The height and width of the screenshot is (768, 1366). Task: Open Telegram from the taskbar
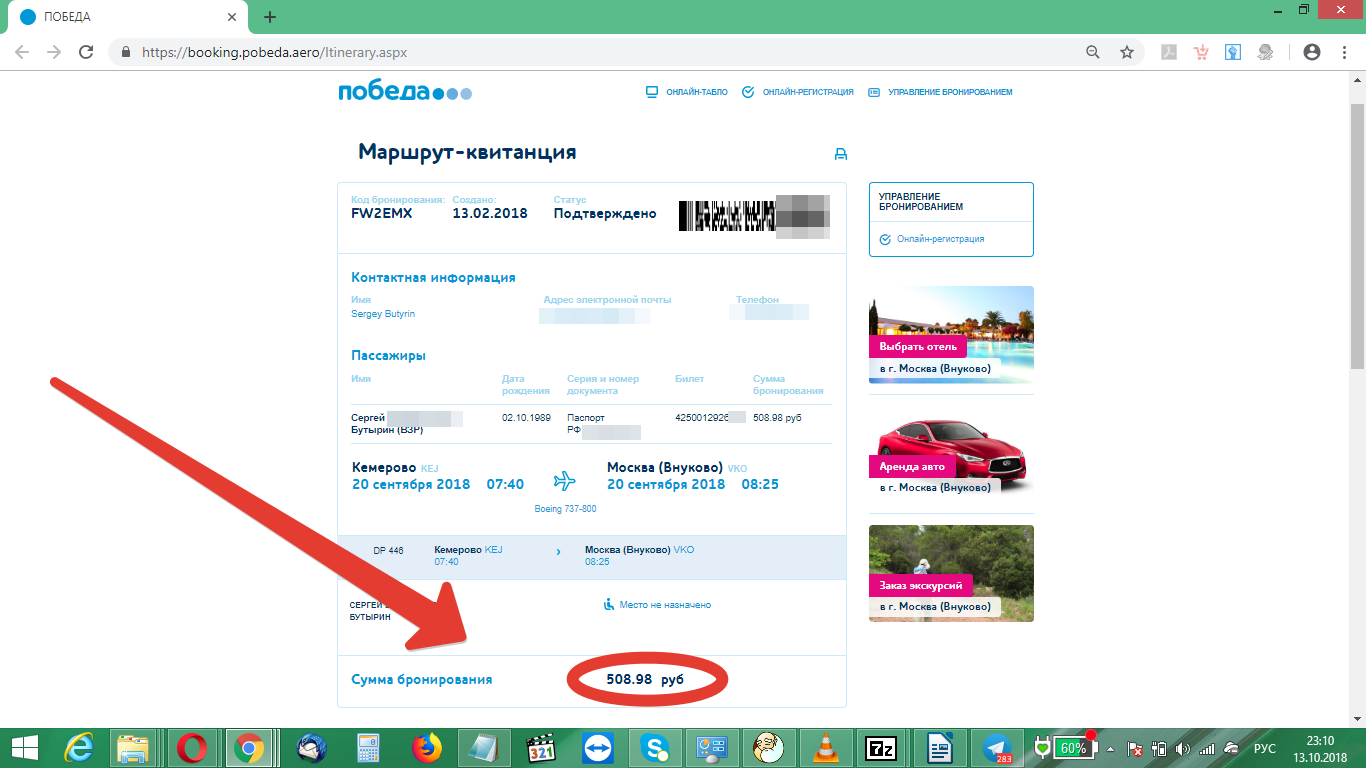pyautogui.click(x=997, y=748)
